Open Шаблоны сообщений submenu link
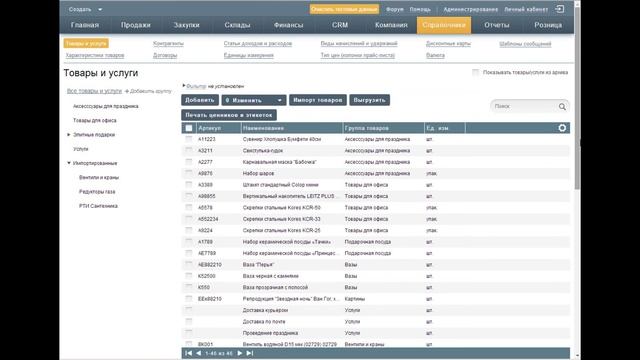 [x=525, y=44]
